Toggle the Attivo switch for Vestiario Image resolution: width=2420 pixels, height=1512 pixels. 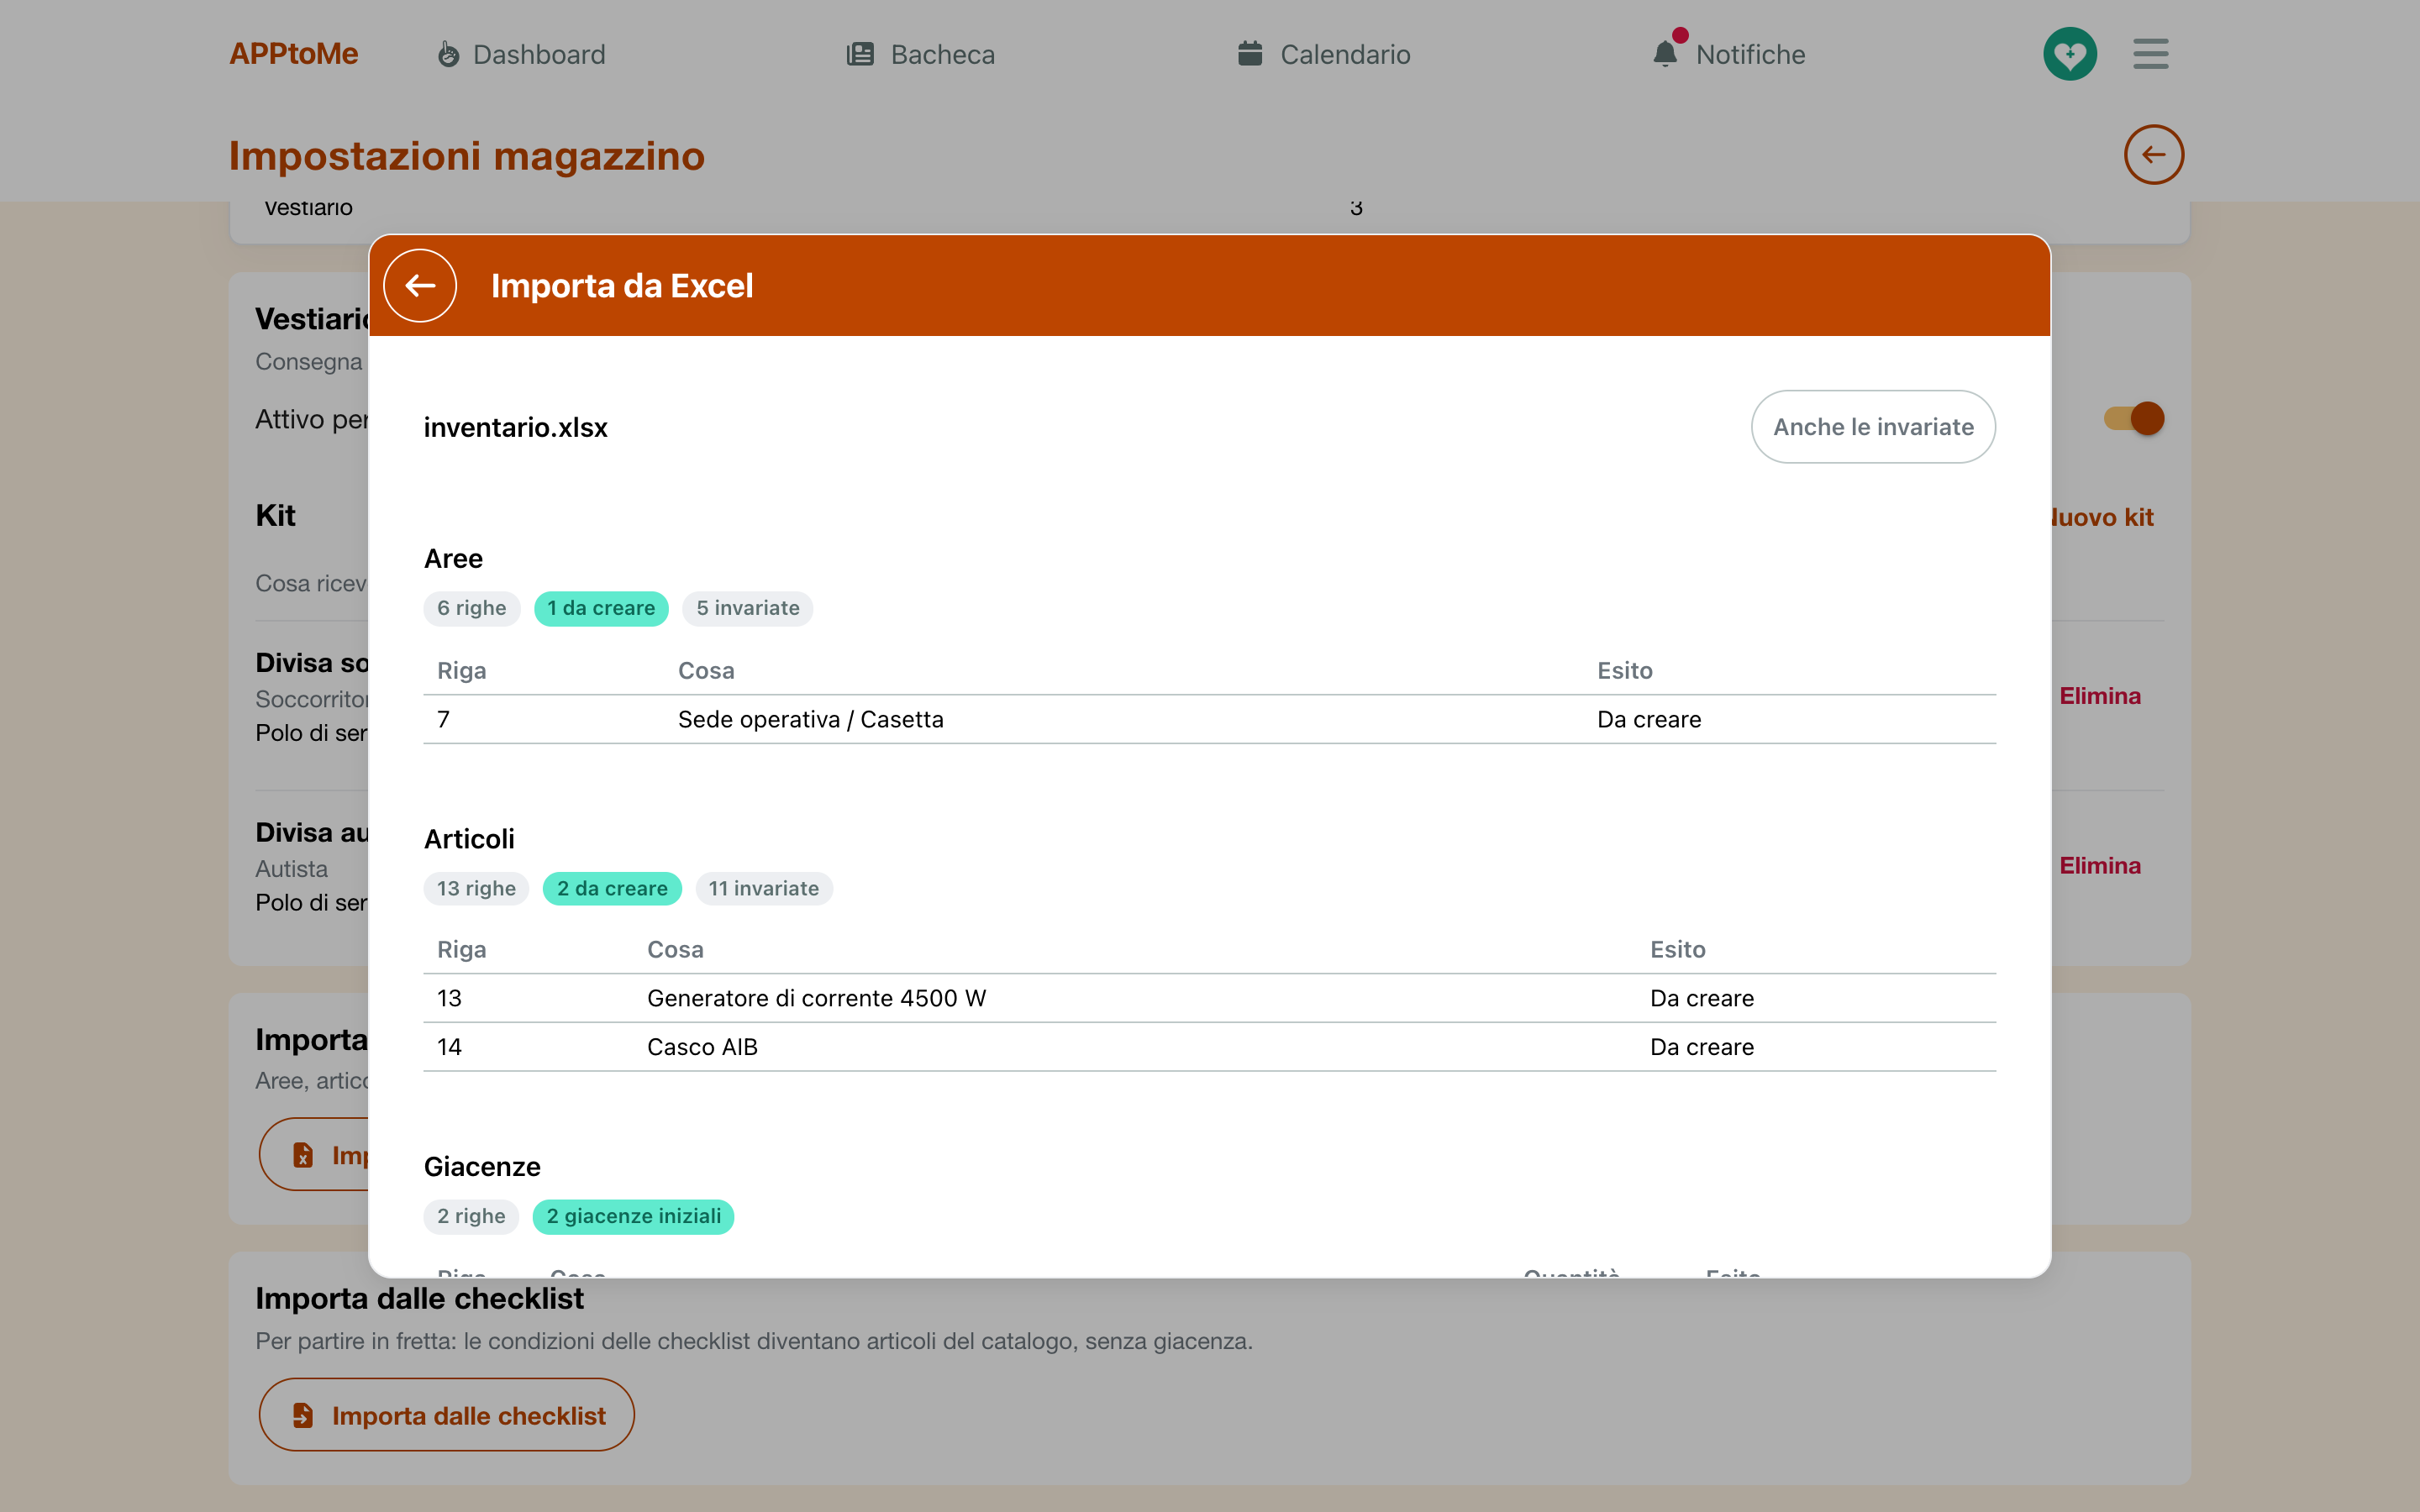point(2134,418)
